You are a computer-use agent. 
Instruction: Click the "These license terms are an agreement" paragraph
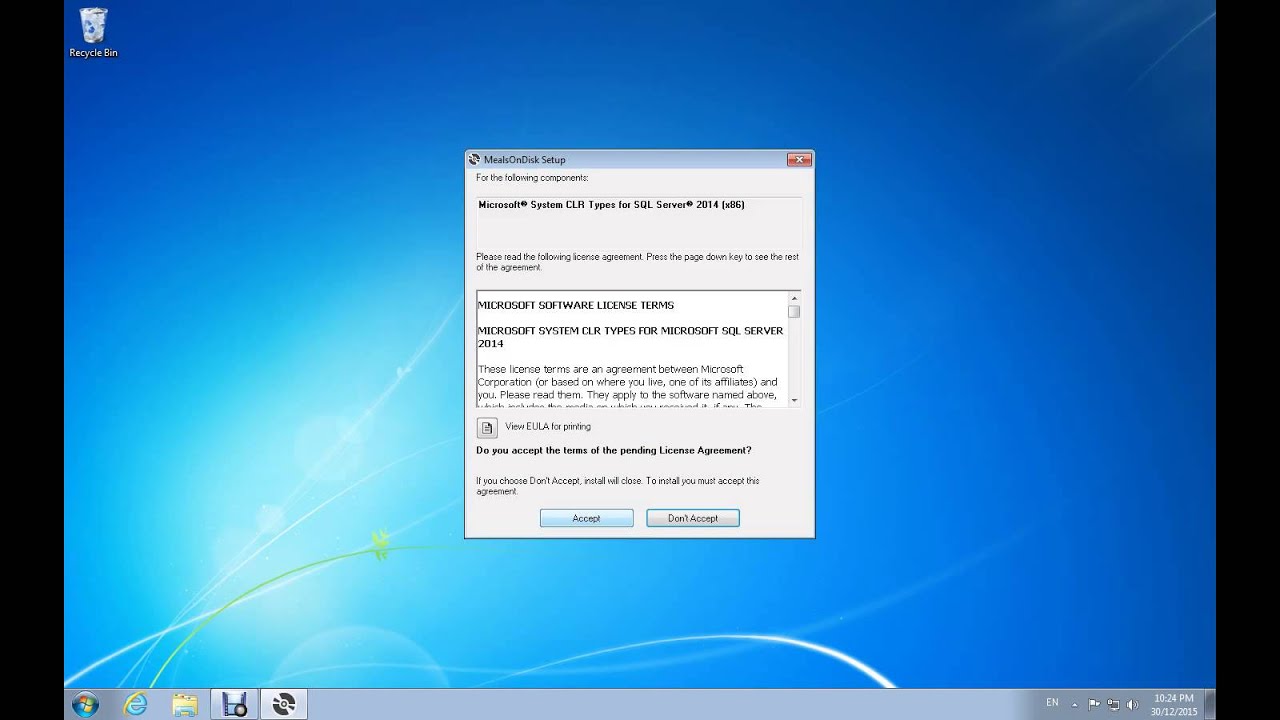point(628,388)
